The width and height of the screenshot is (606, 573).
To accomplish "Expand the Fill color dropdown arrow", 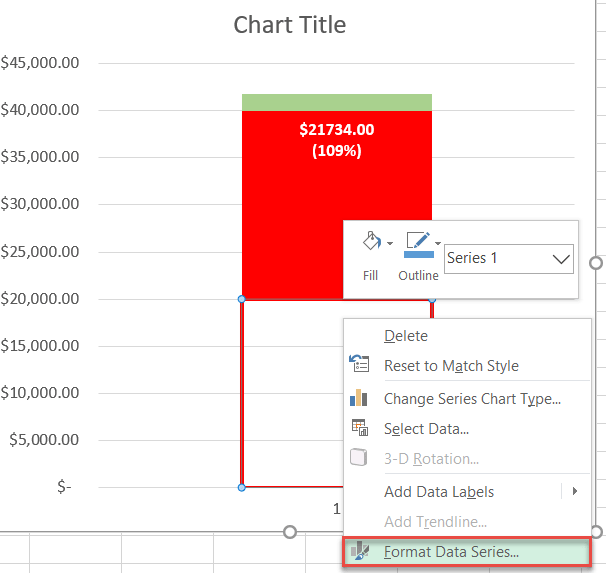I will click(389, 243).
